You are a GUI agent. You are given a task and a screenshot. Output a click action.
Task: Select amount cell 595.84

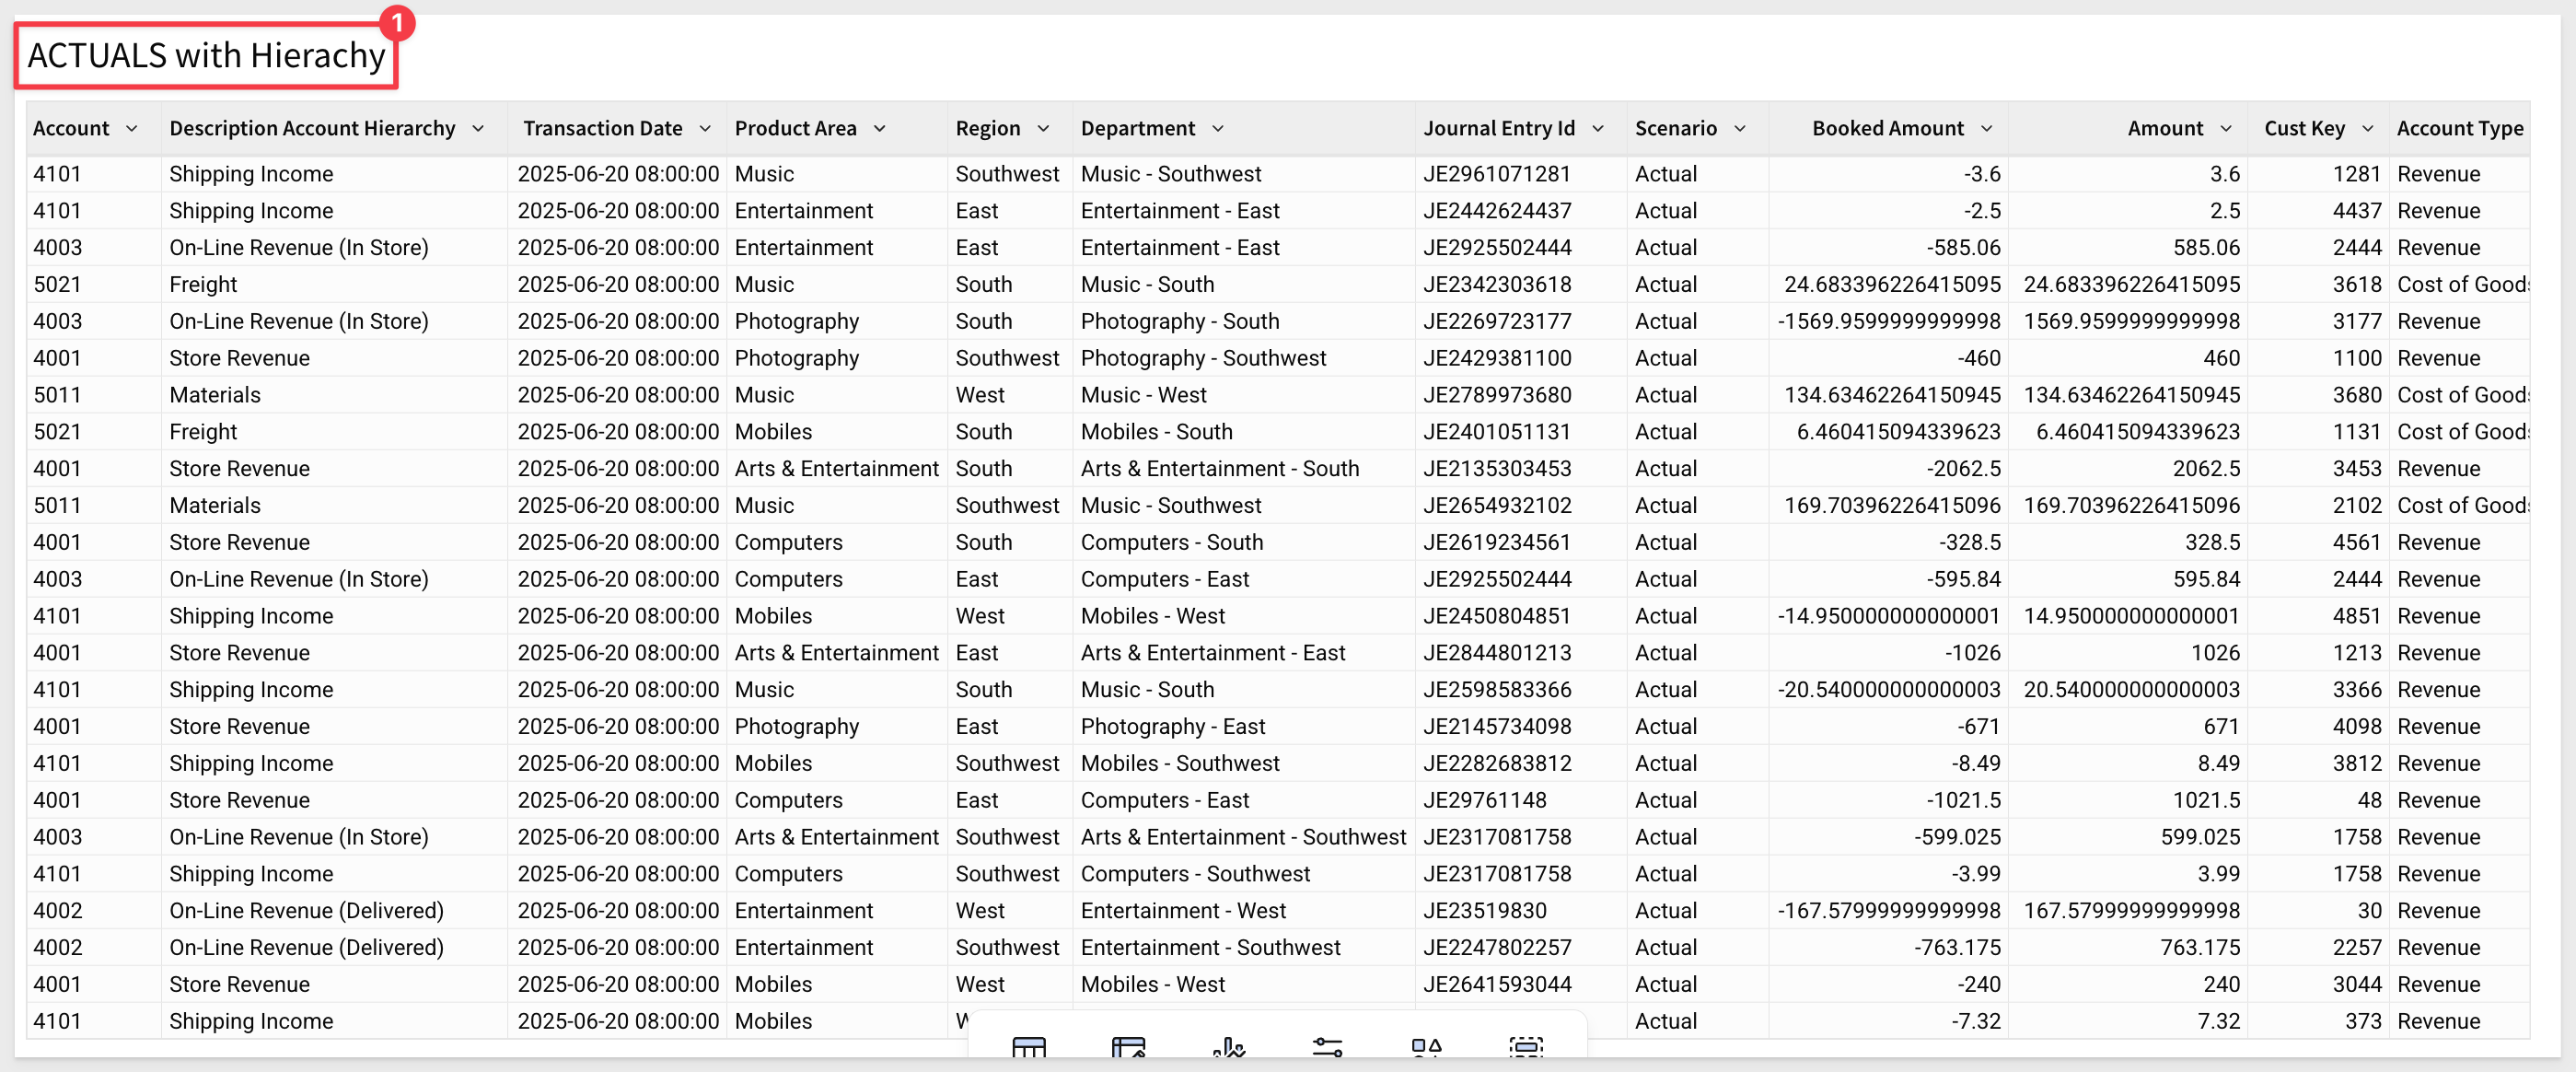pos(2206,580)
